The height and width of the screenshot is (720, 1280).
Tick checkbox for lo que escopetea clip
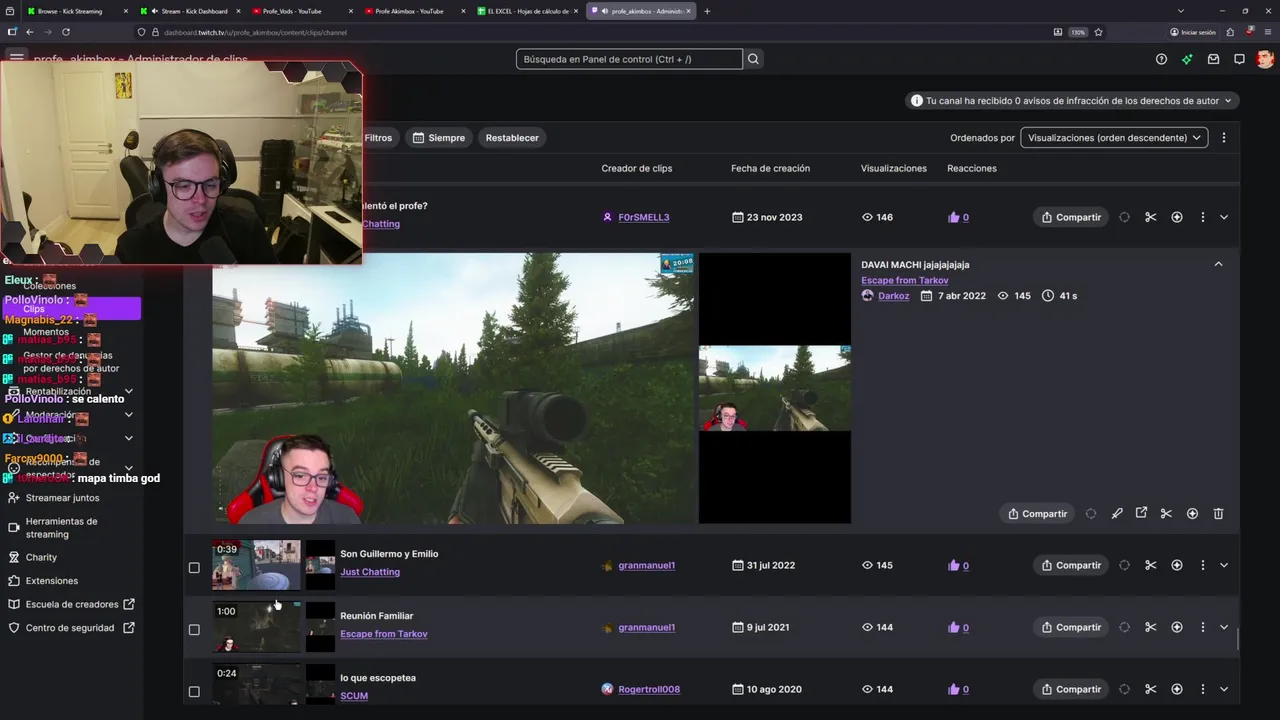[x=194, y=692]
